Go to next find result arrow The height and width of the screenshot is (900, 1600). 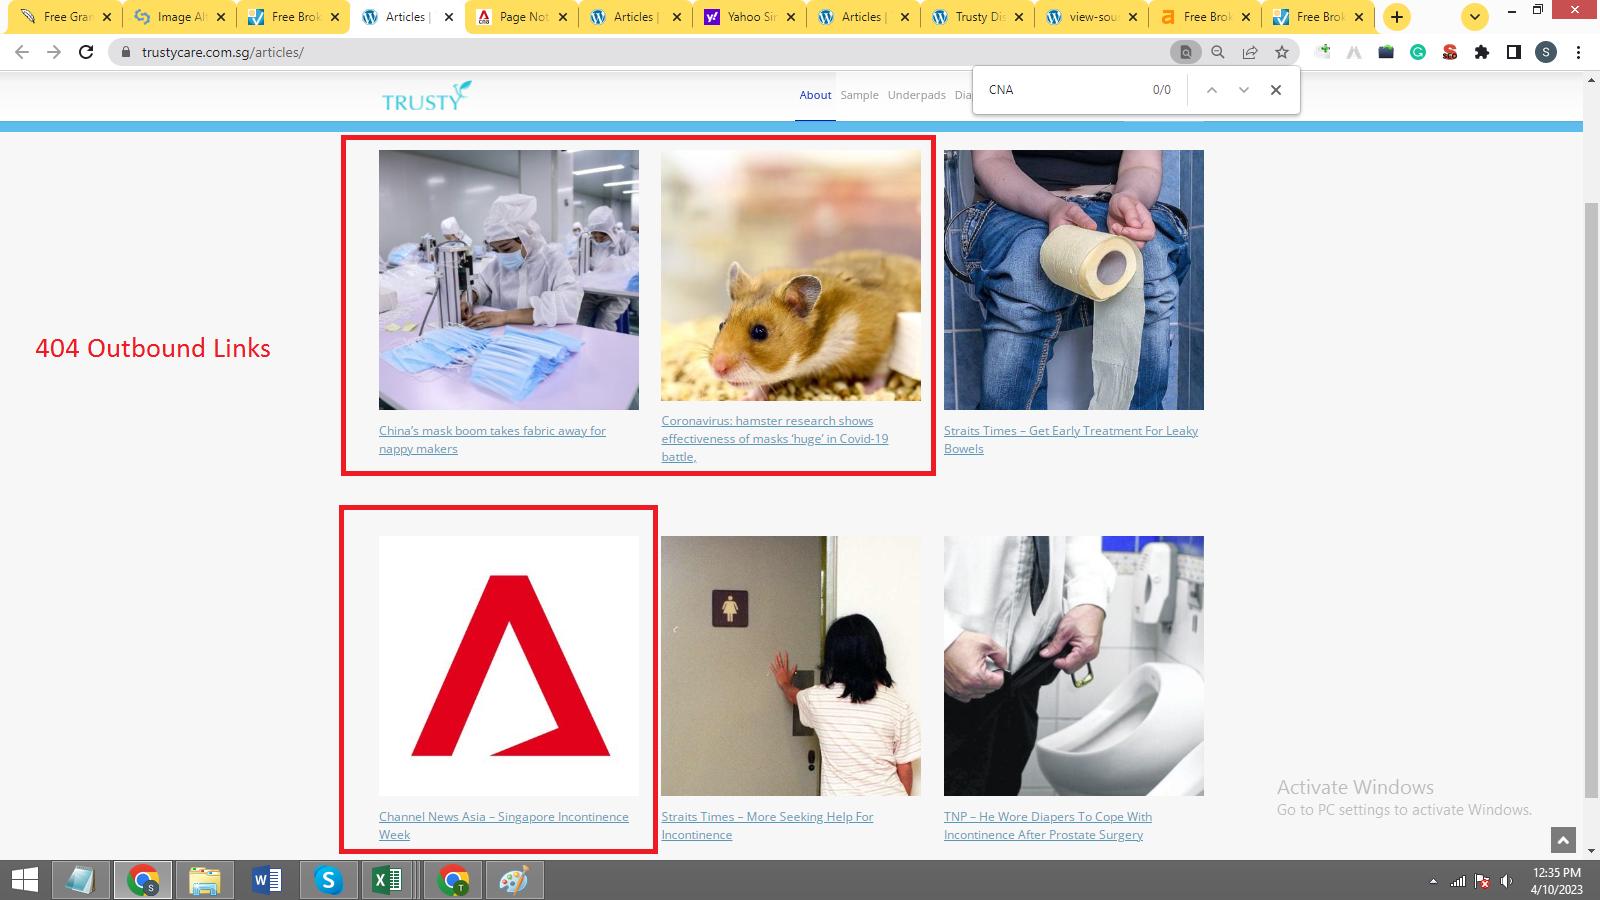tap(1243, 90)
